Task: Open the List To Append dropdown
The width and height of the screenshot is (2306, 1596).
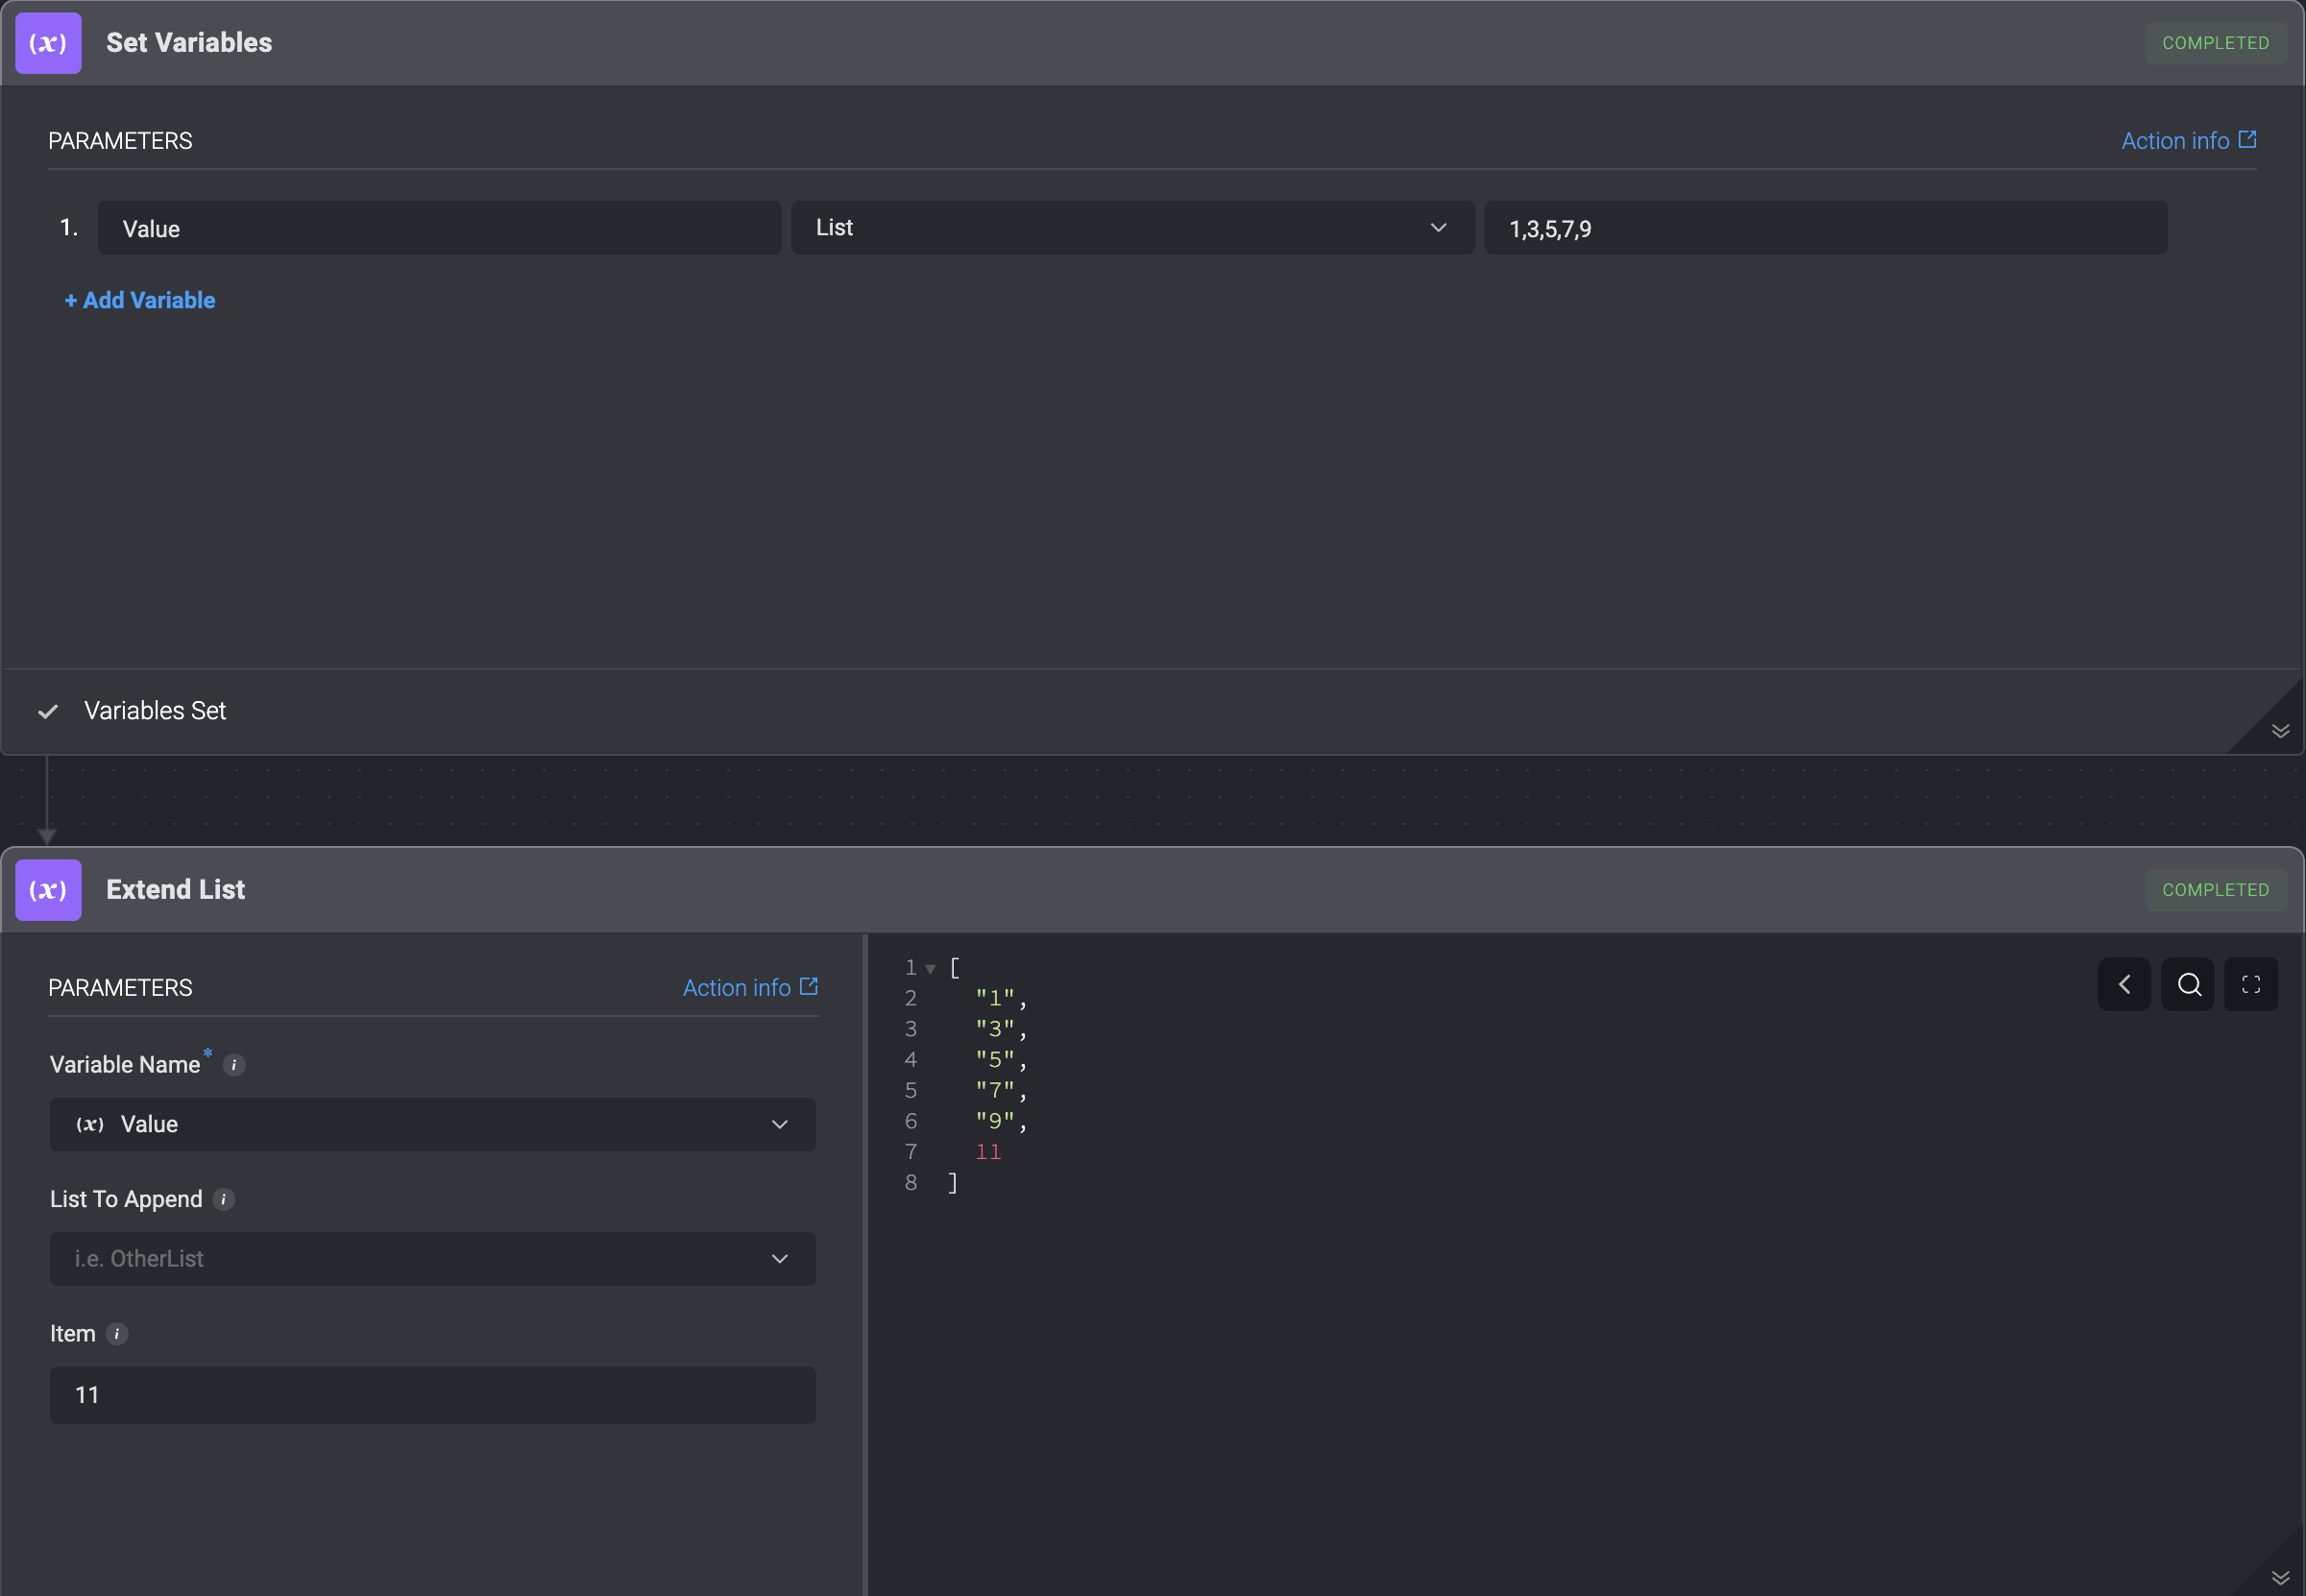Action: (x=433, y=1259)
